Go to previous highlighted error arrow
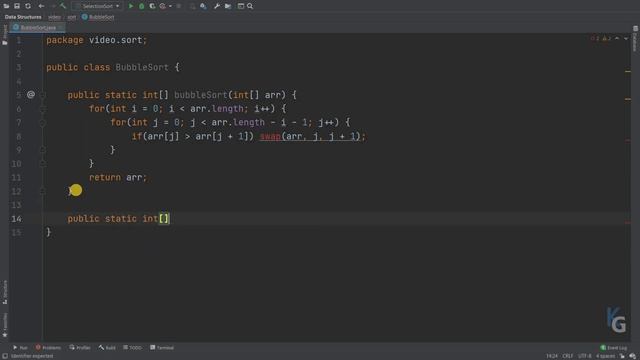The image size is (640, 360). tap(617, 38)
